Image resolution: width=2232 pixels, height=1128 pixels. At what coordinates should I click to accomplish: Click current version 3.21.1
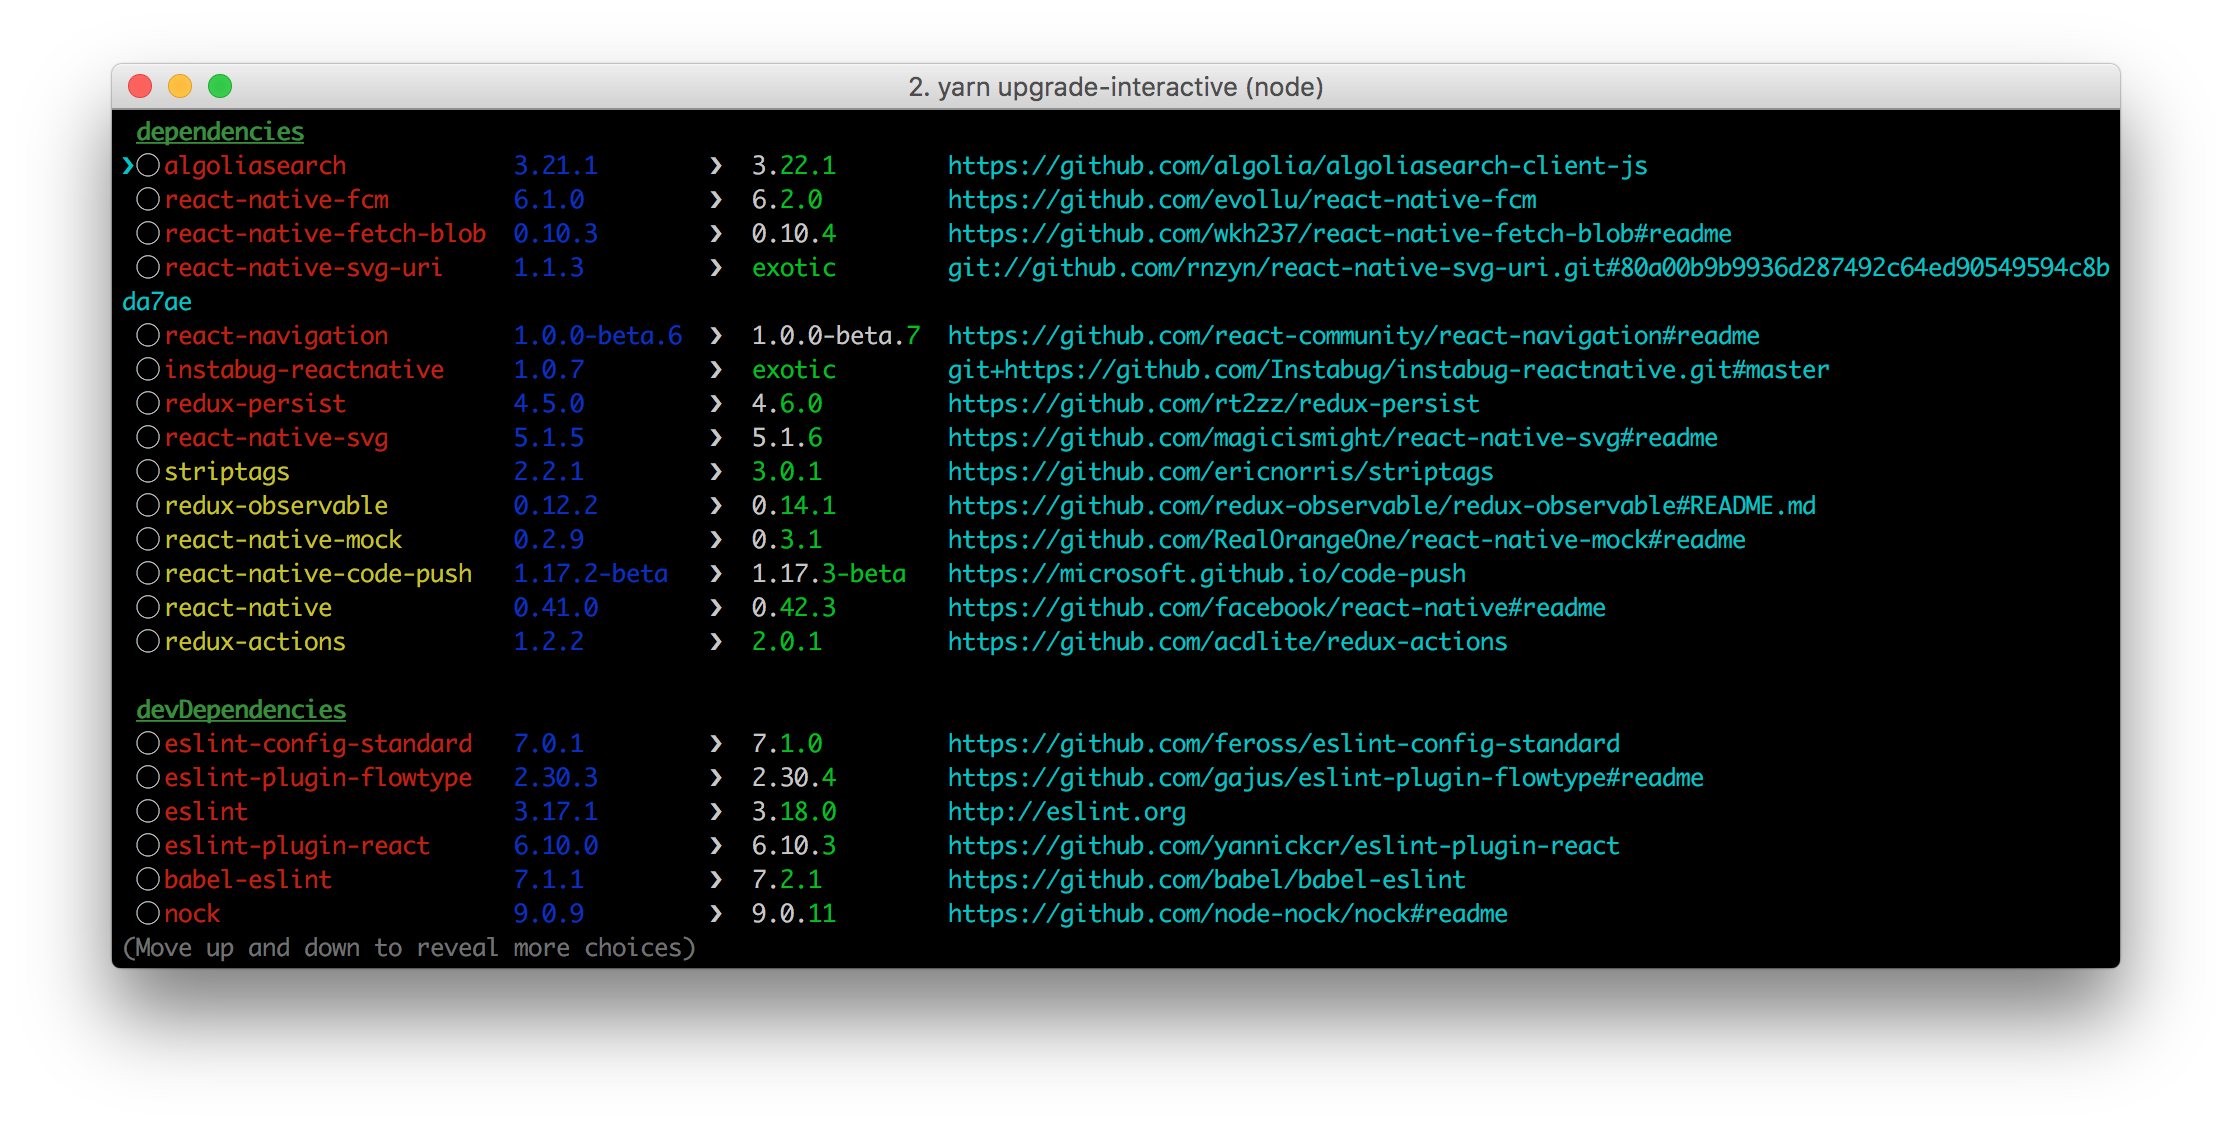coord(556,166)
